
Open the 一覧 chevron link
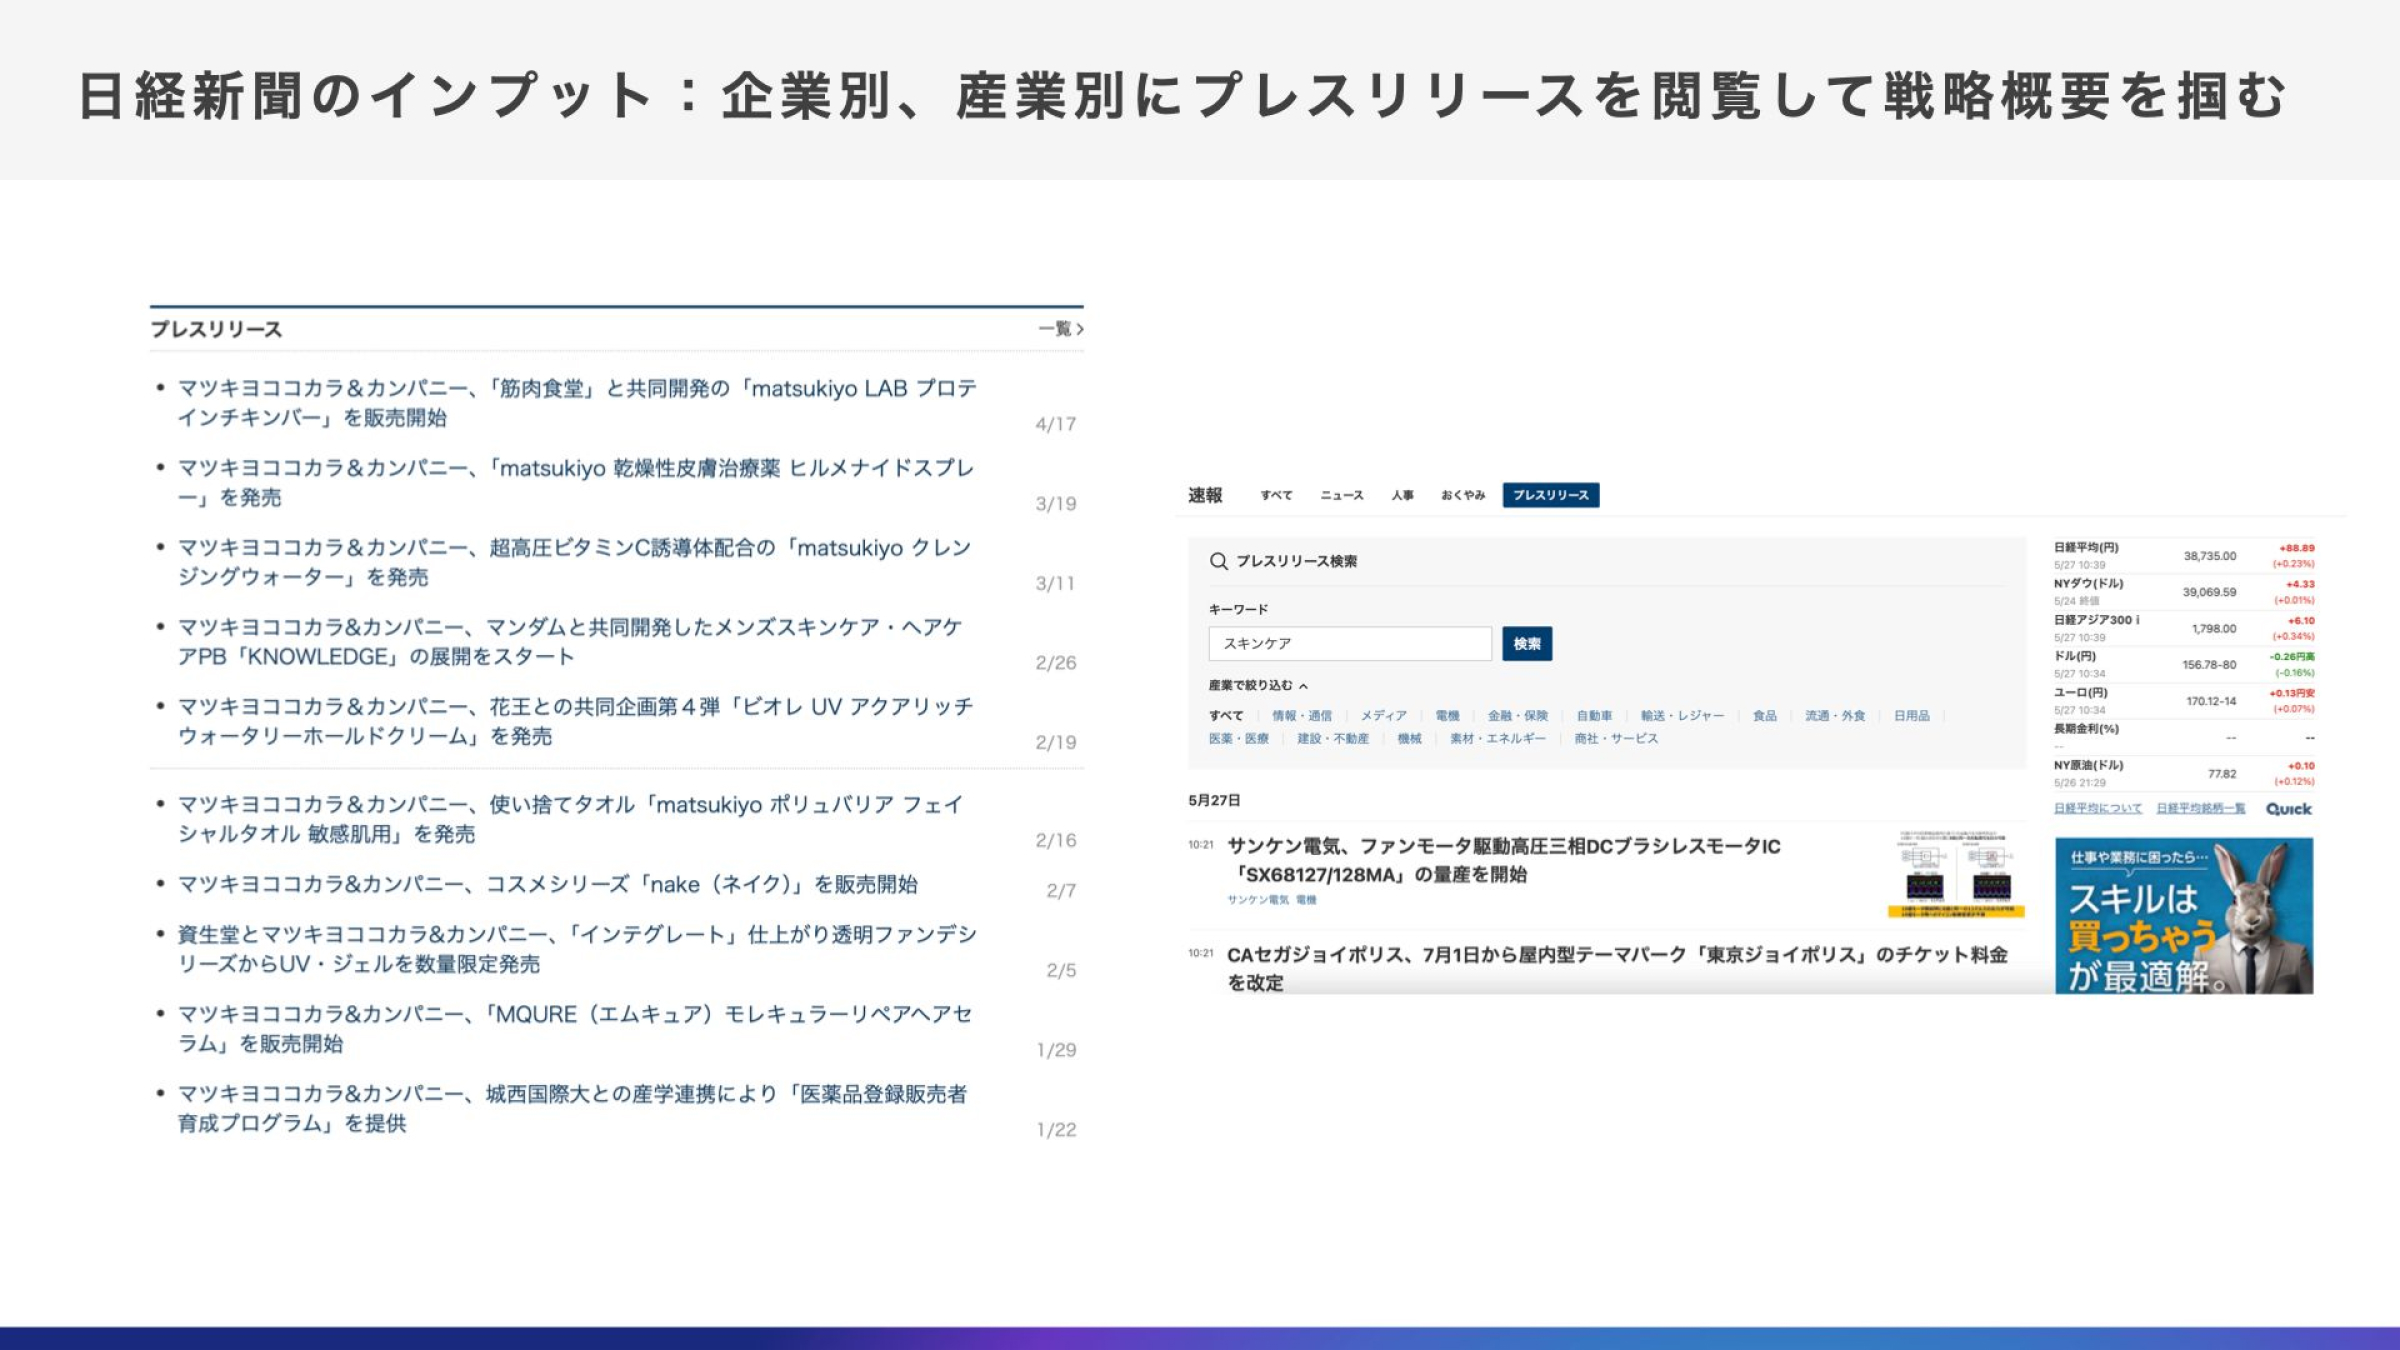(x=1061, y=329)
